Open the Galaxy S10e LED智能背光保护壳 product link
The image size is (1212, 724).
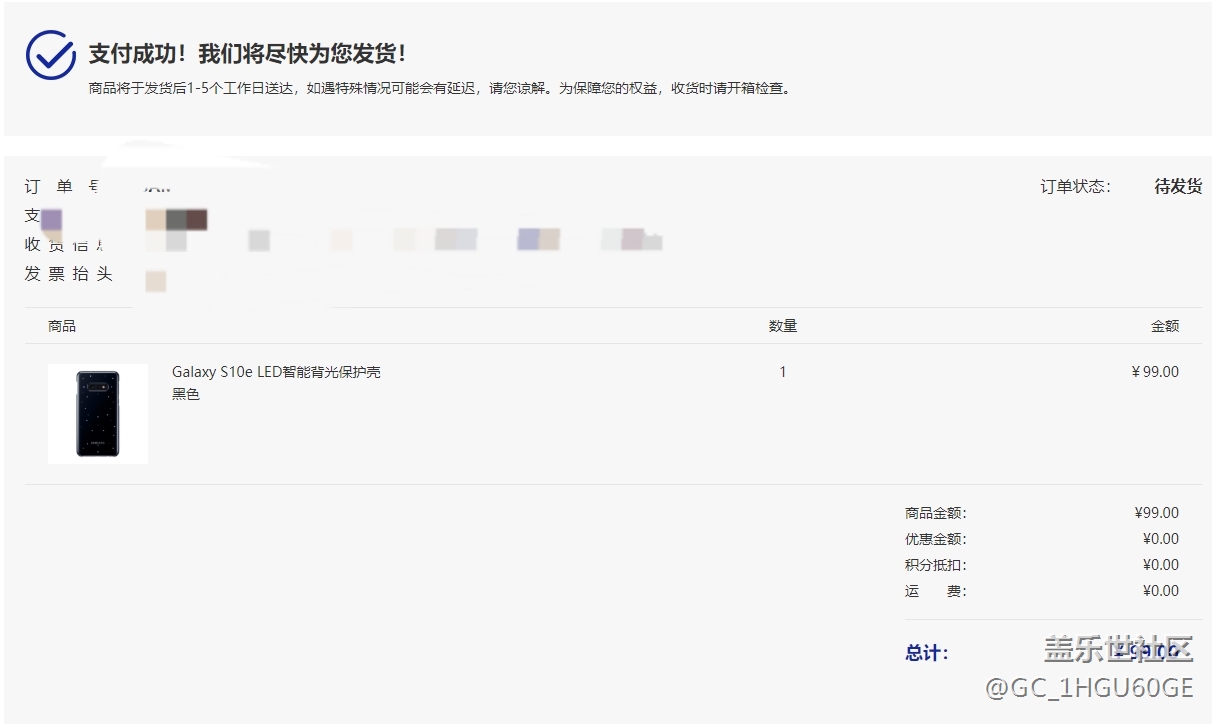276,372
